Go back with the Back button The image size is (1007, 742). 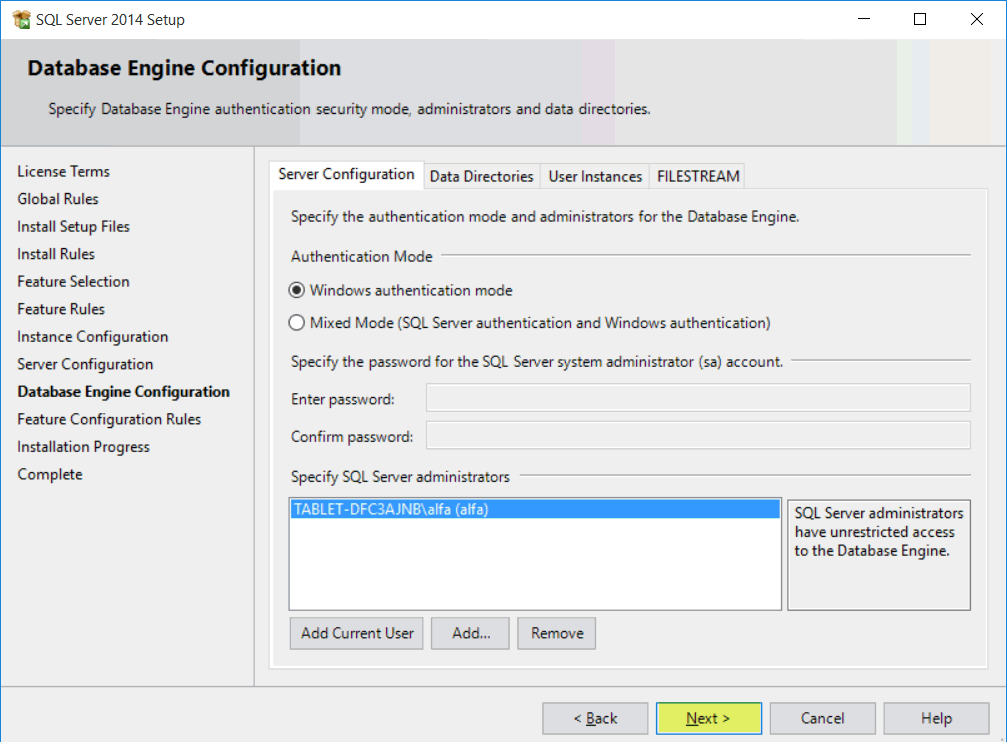pyautogui.click(x=595, y=718)
